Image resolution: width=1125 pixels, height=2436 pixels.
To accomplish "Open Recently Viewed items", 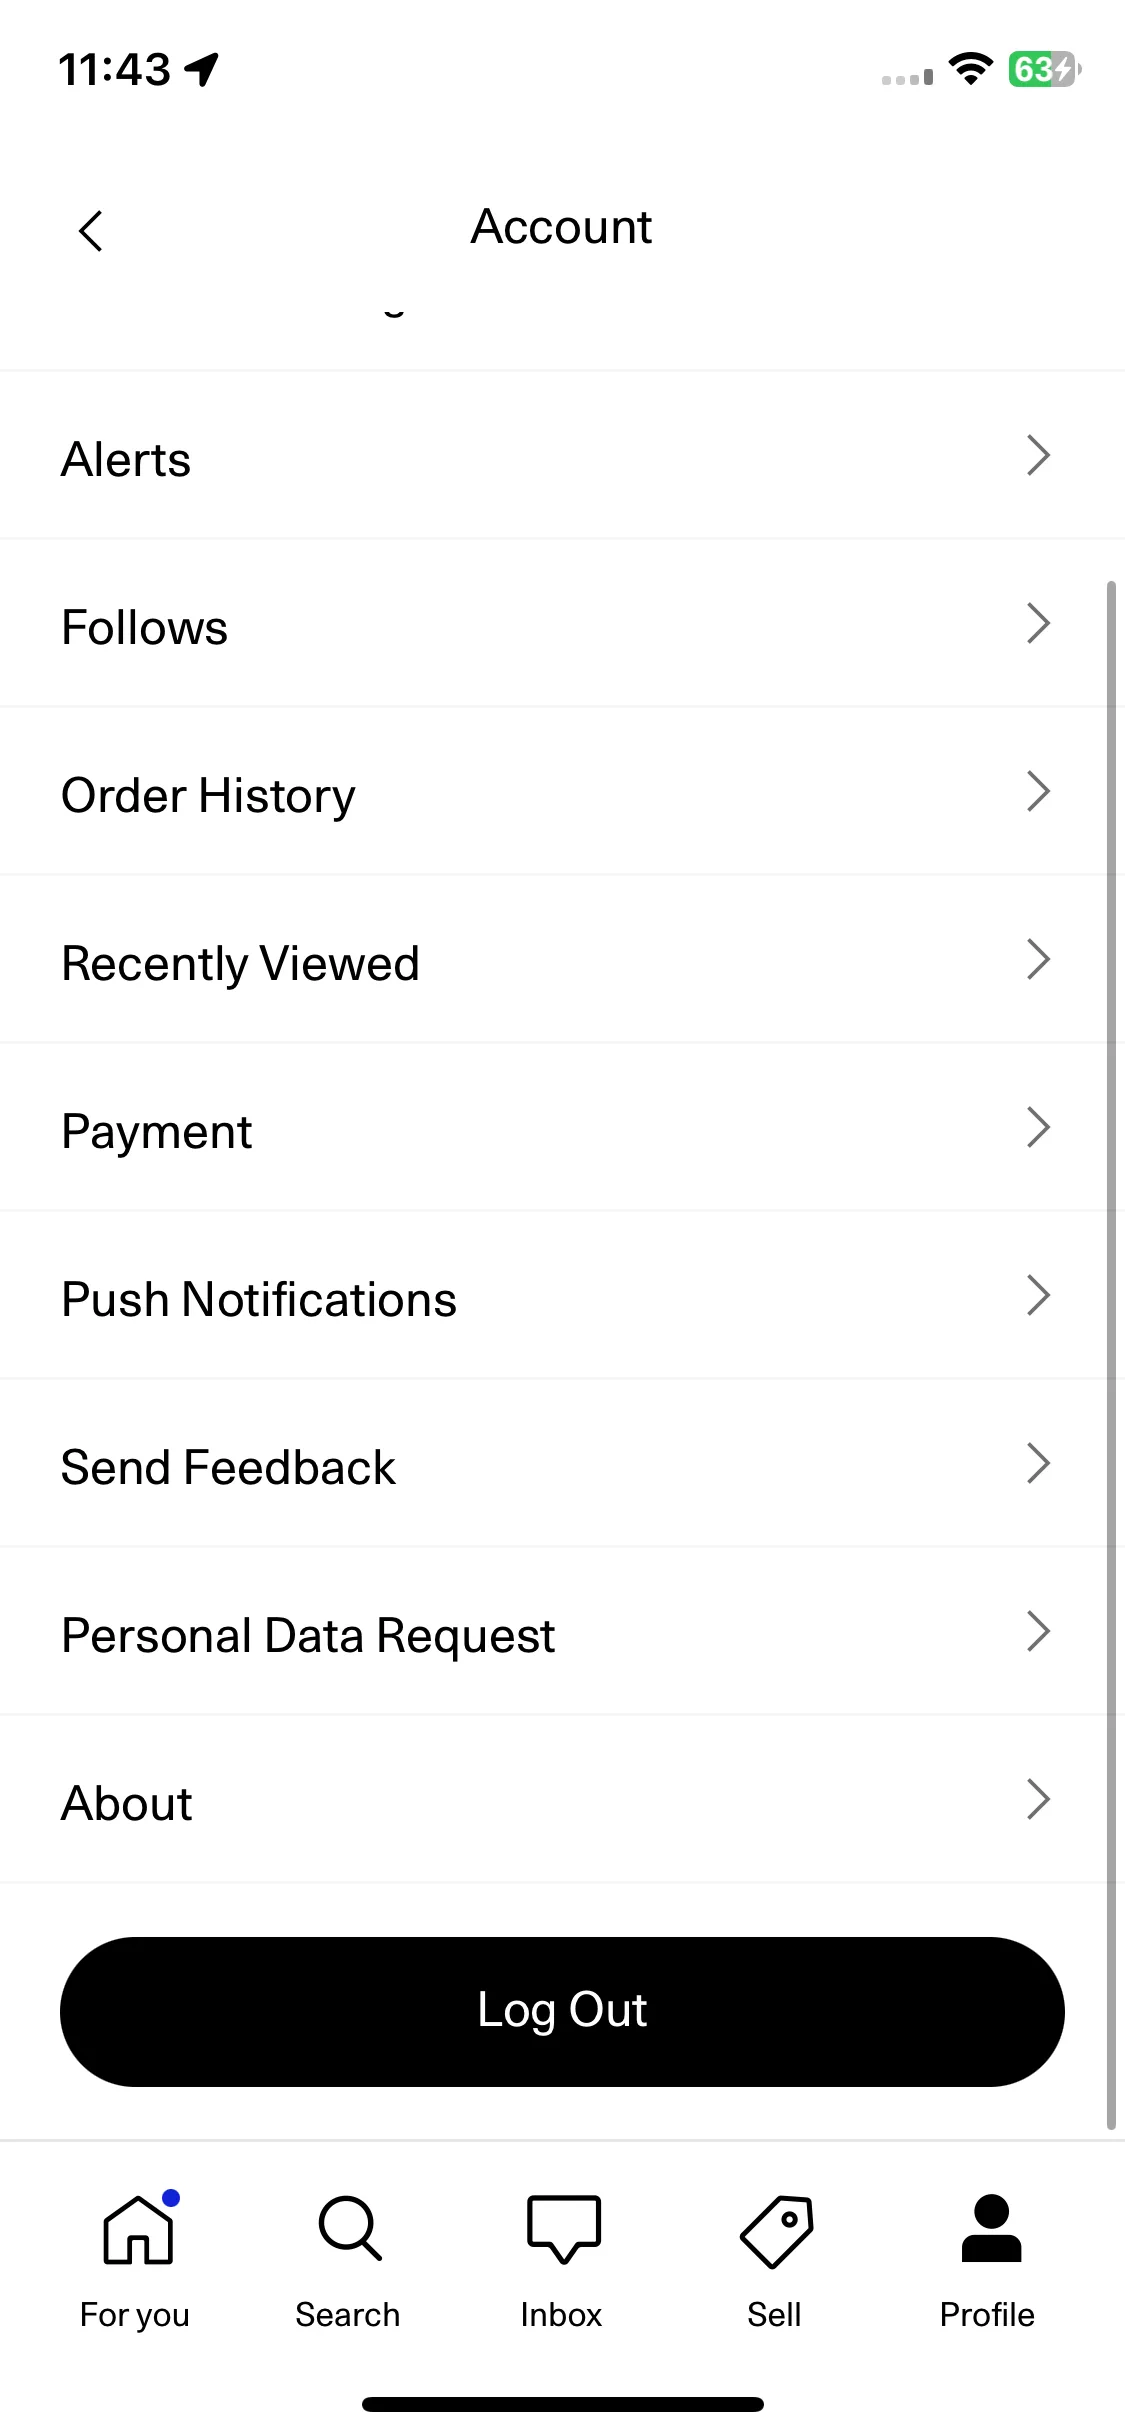I will coord(562,960).
